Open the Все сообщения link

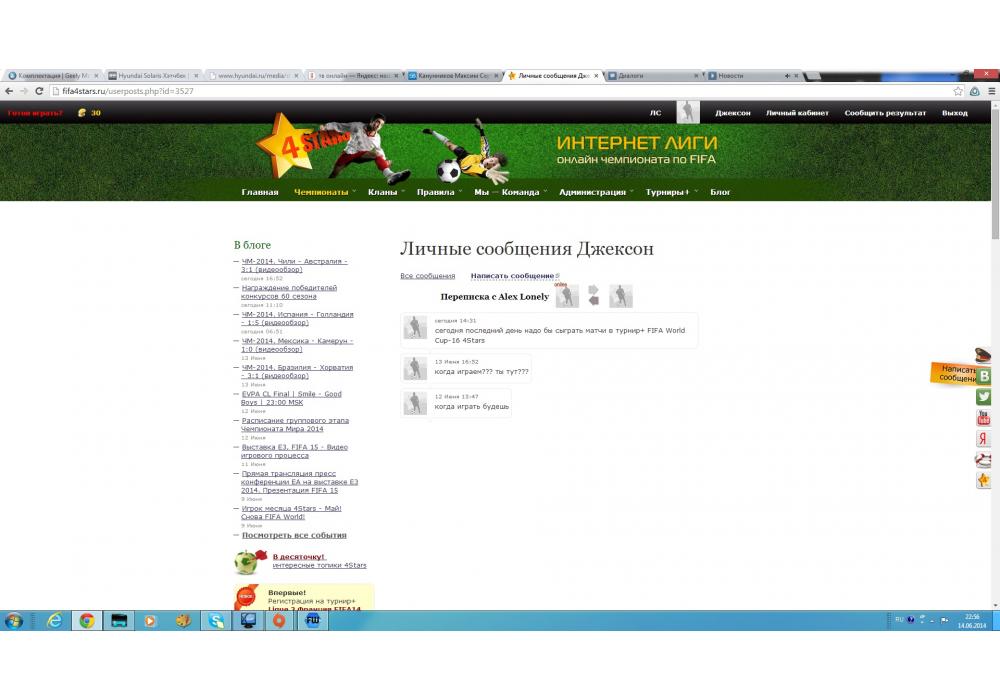427,276
